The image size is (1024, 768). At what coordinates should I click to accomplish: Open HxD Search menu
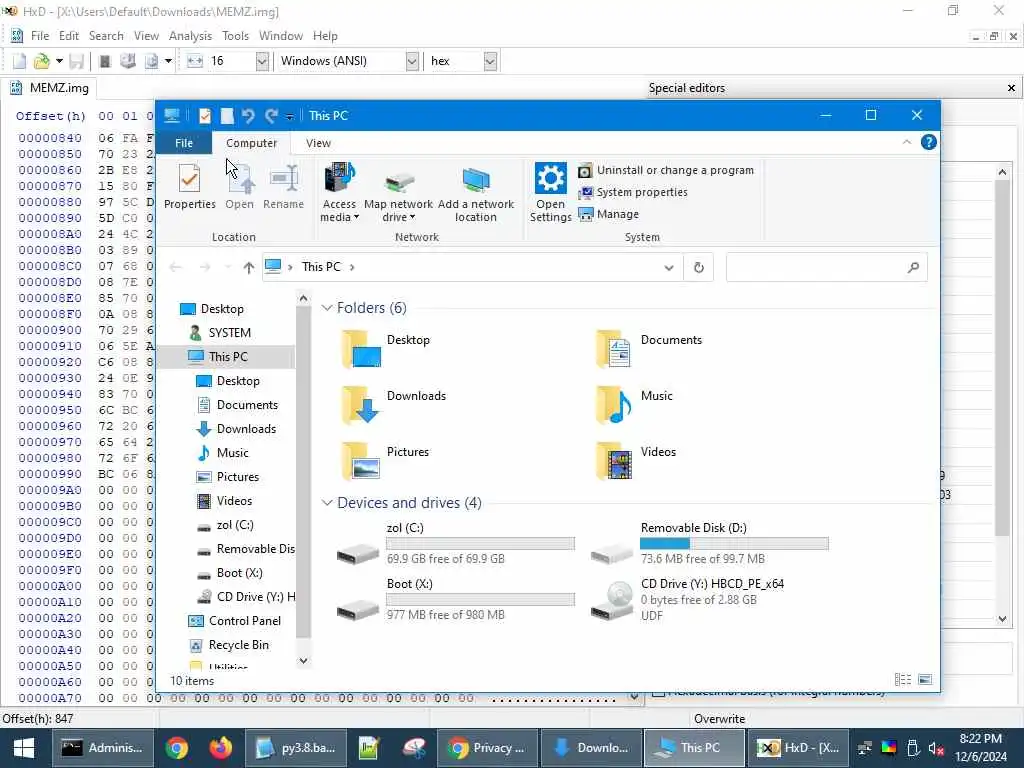106,36
